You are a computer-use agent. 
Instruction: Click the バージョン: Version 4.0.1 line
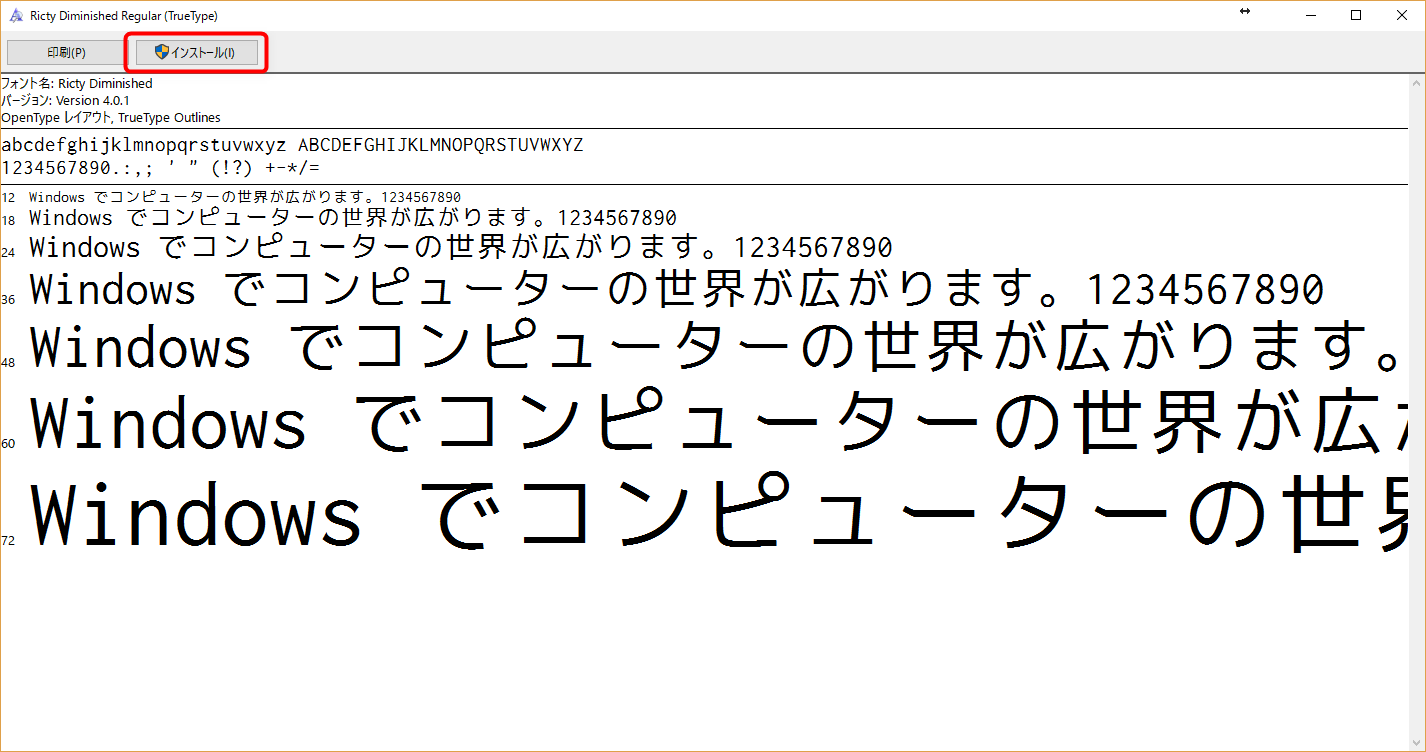pos(65,101)
